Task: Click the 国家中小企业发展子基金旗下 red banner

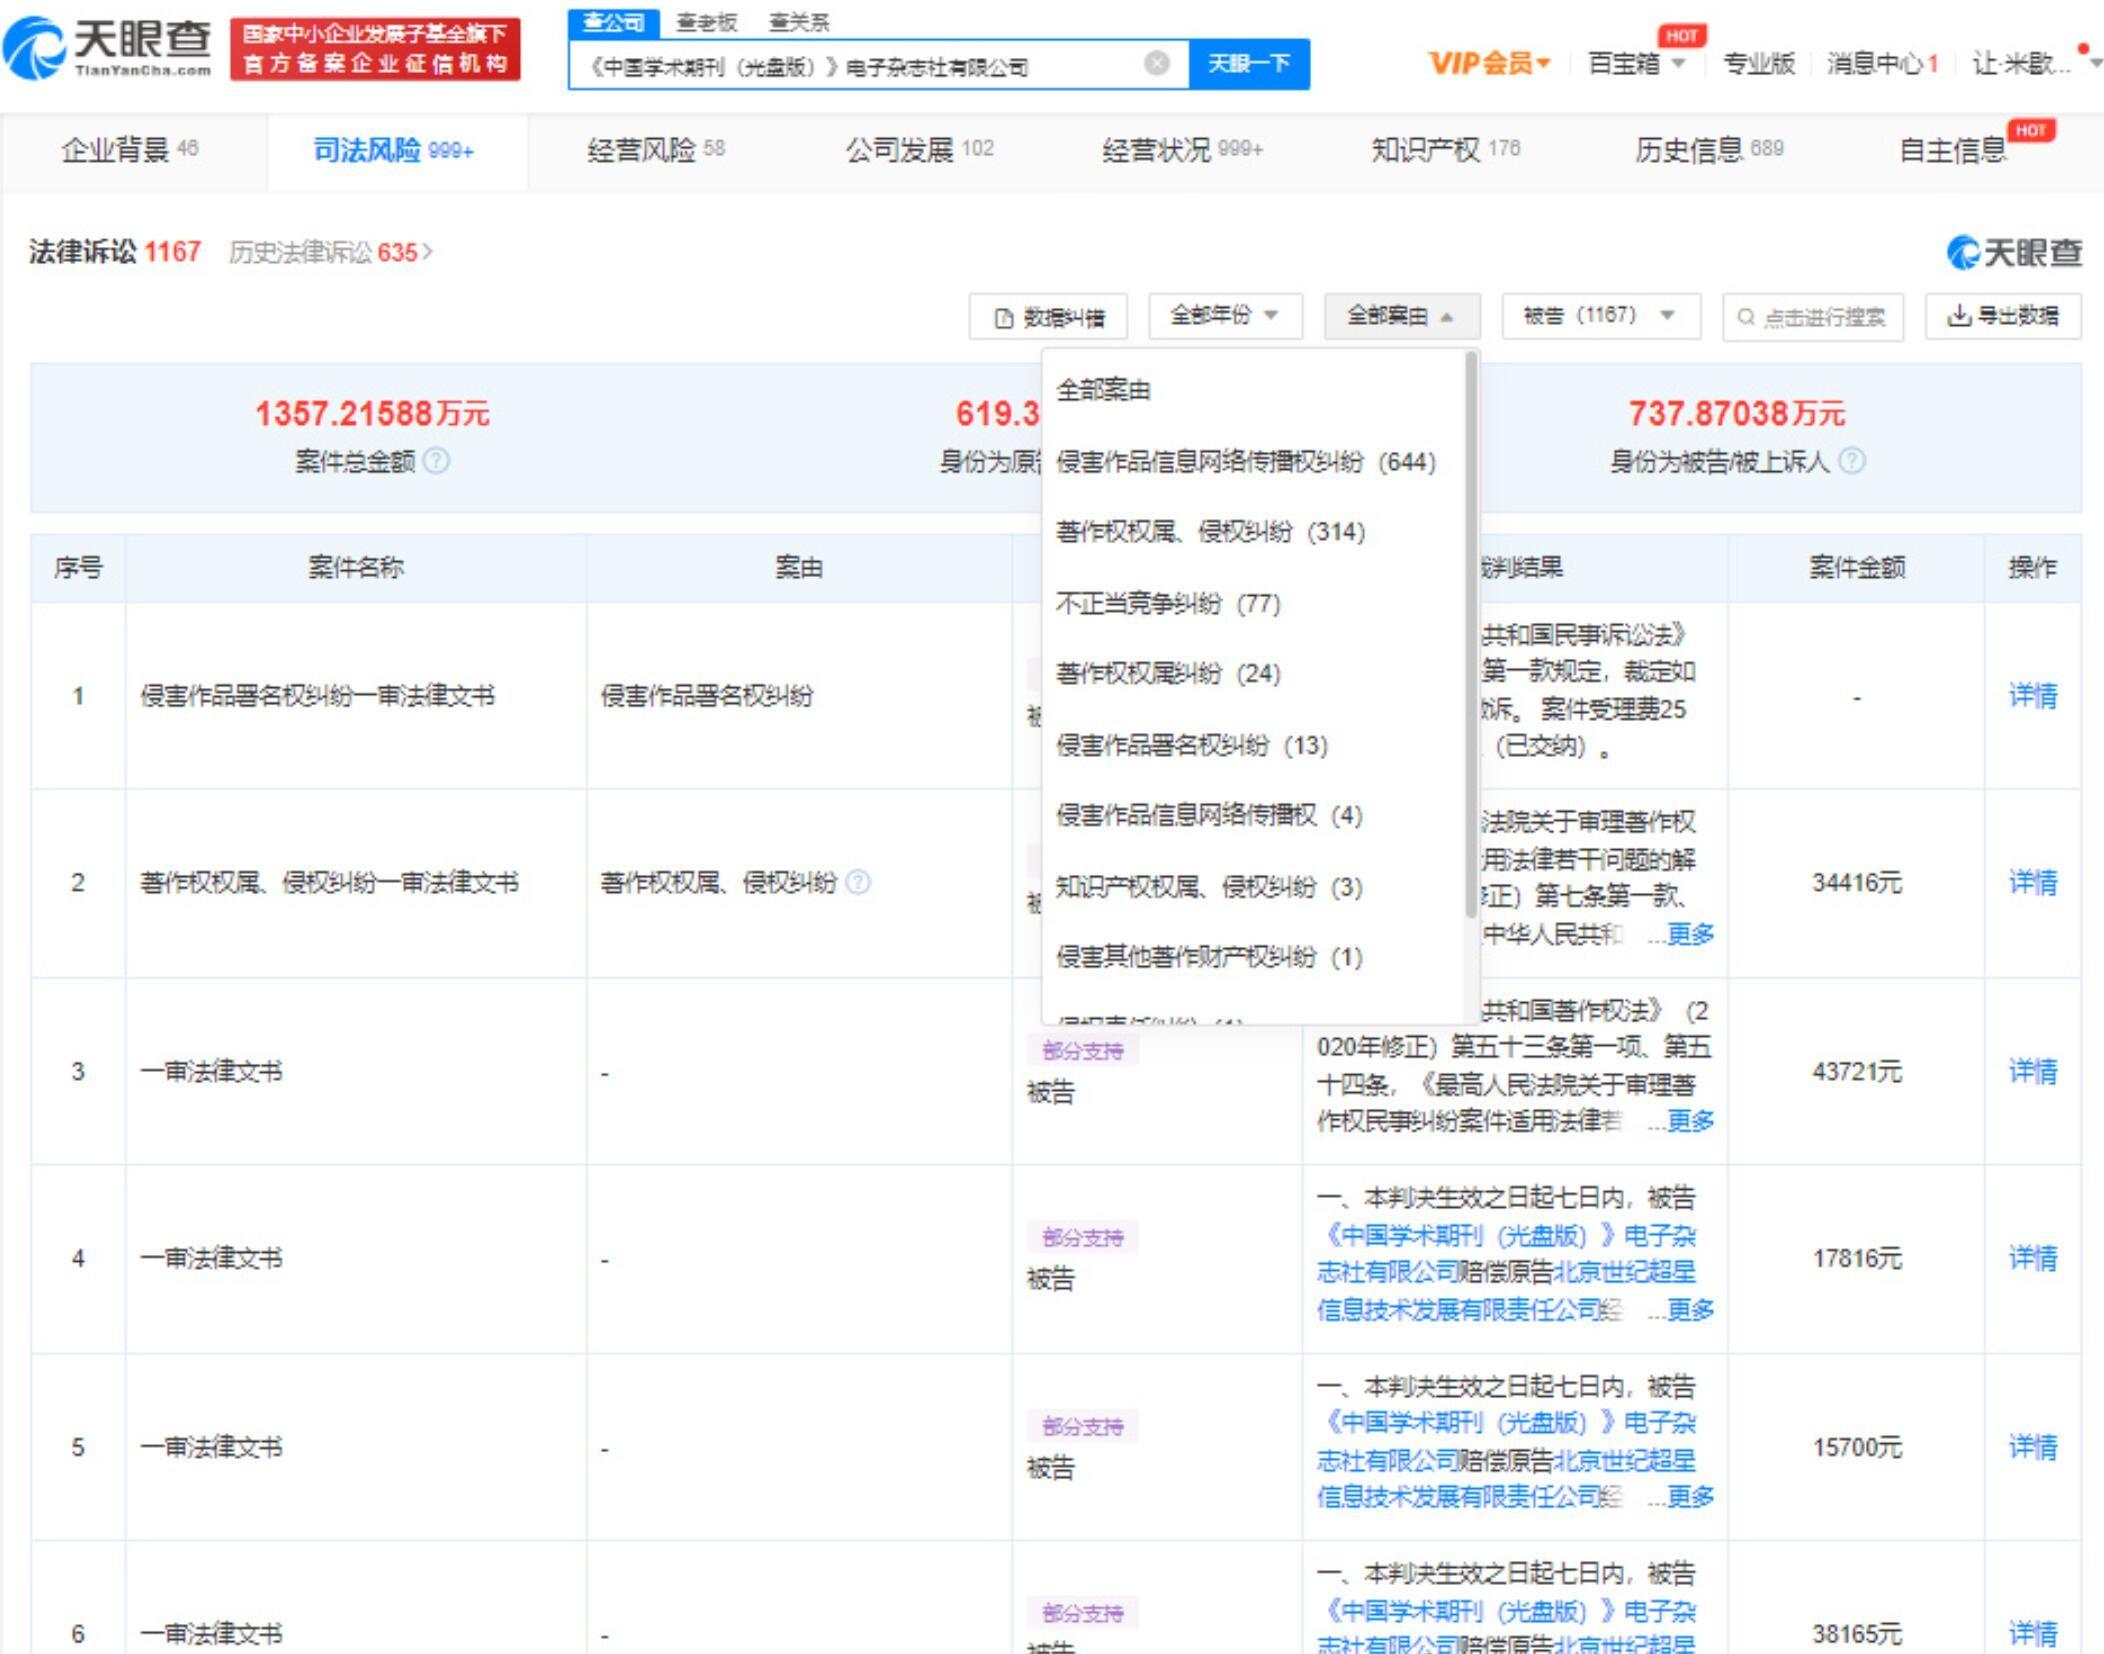Action: 375,49
